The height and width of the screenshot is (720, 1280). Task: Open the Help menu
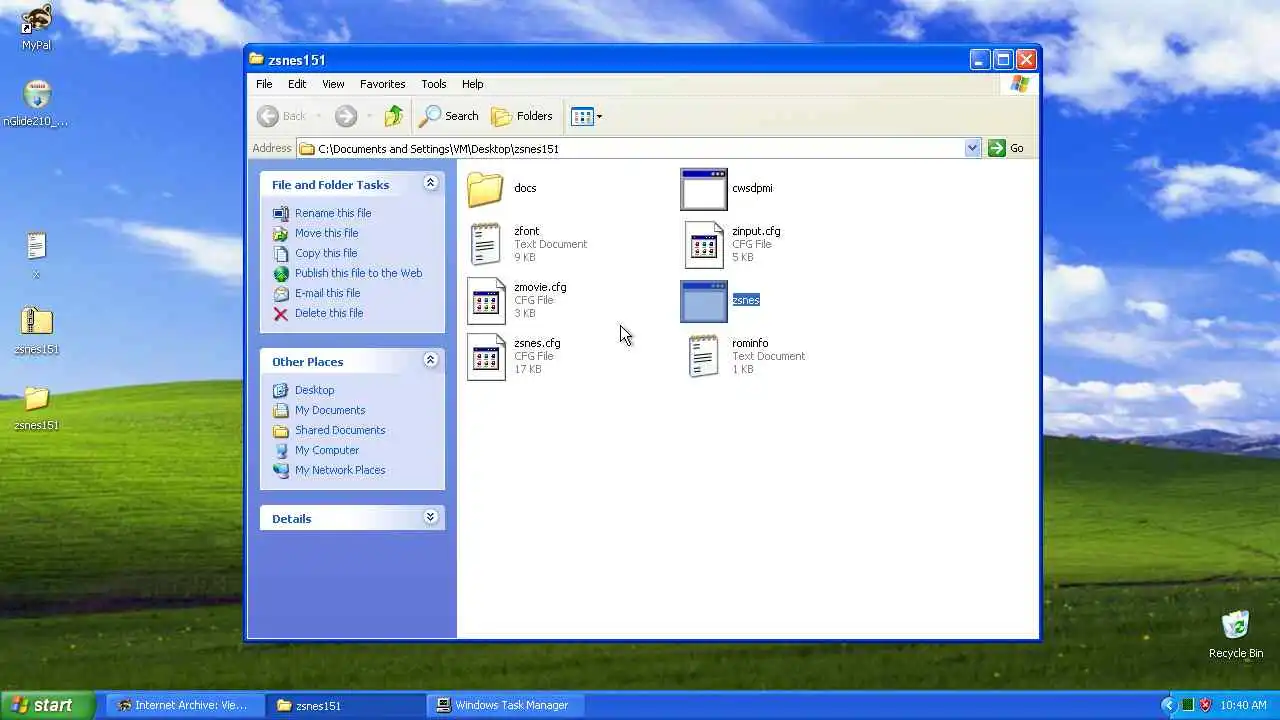pos(473,84)
